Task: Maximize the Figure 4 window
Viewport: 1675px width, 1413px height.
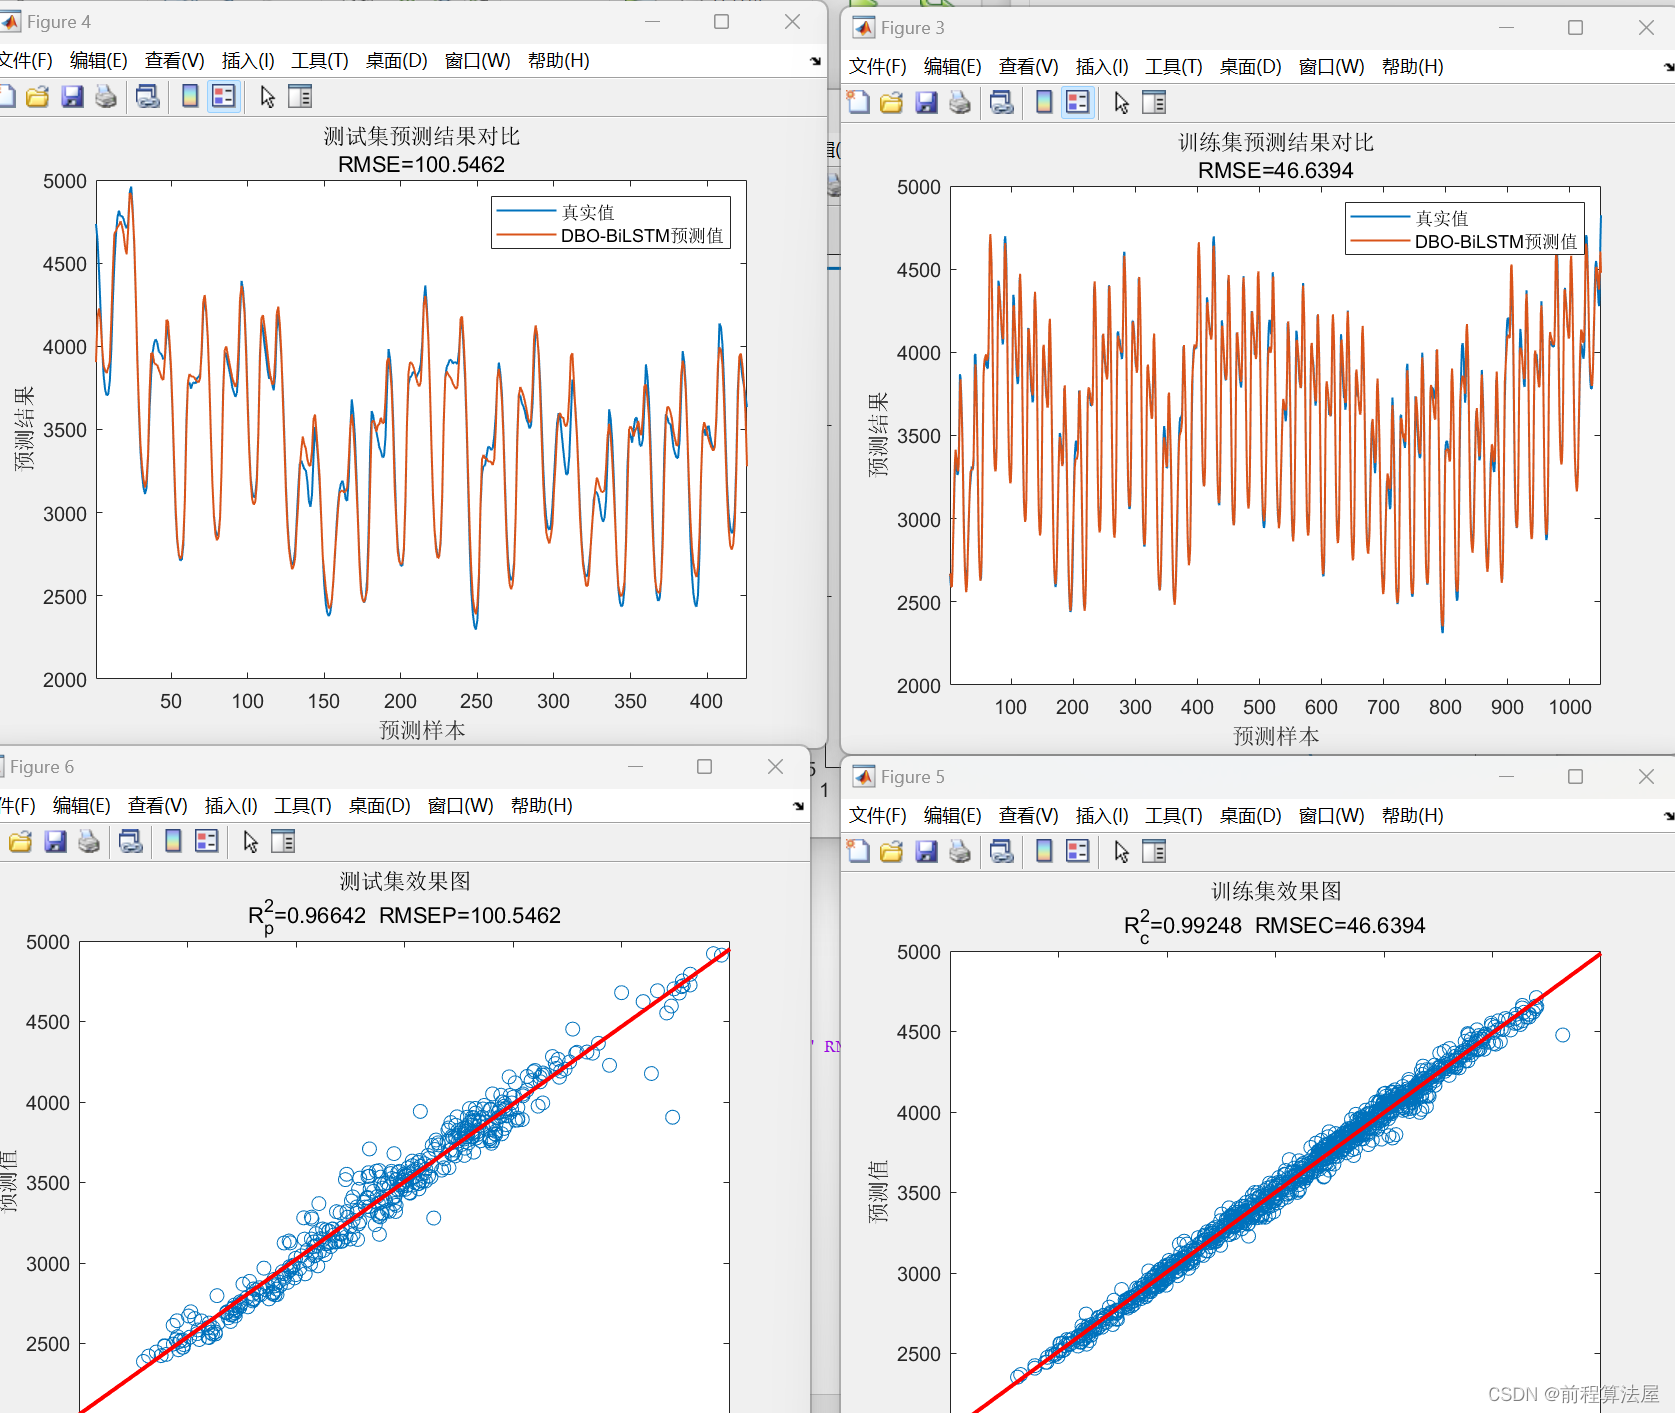Action: point(721,22)
